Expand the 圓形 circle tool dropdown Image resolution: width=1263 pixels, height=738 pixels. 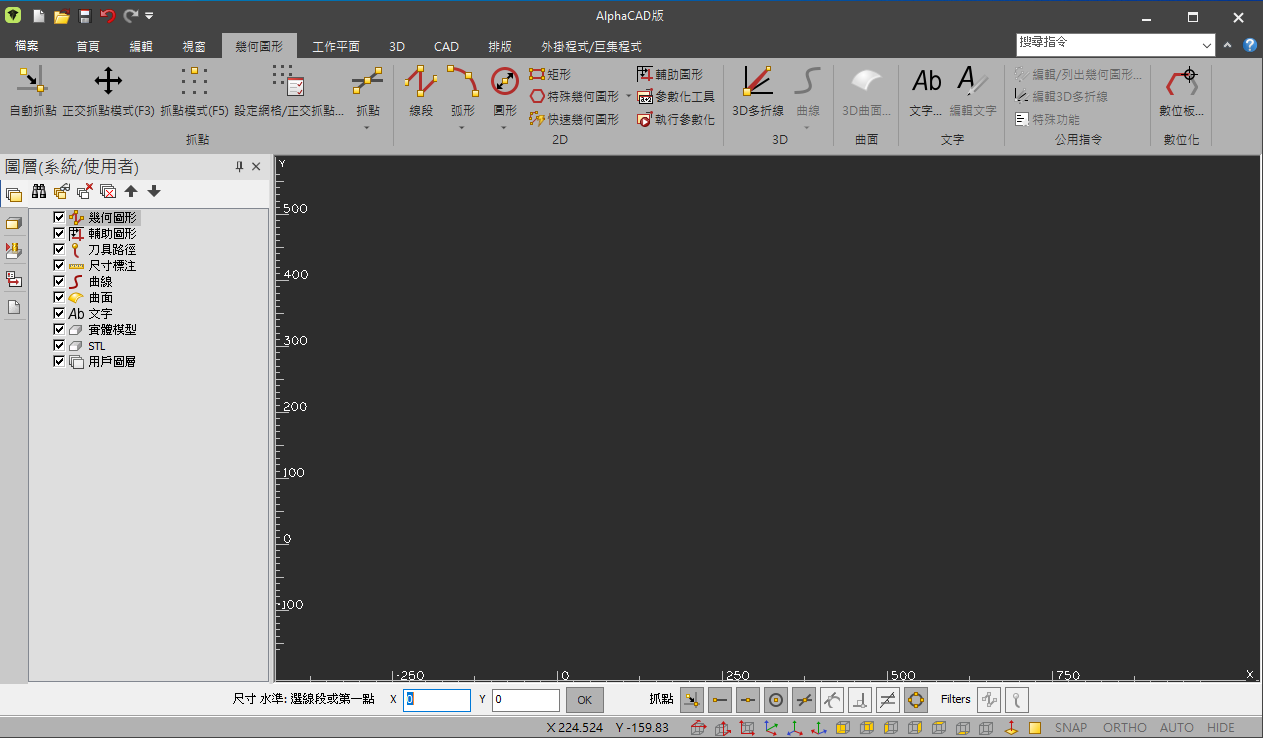(504, 128)
